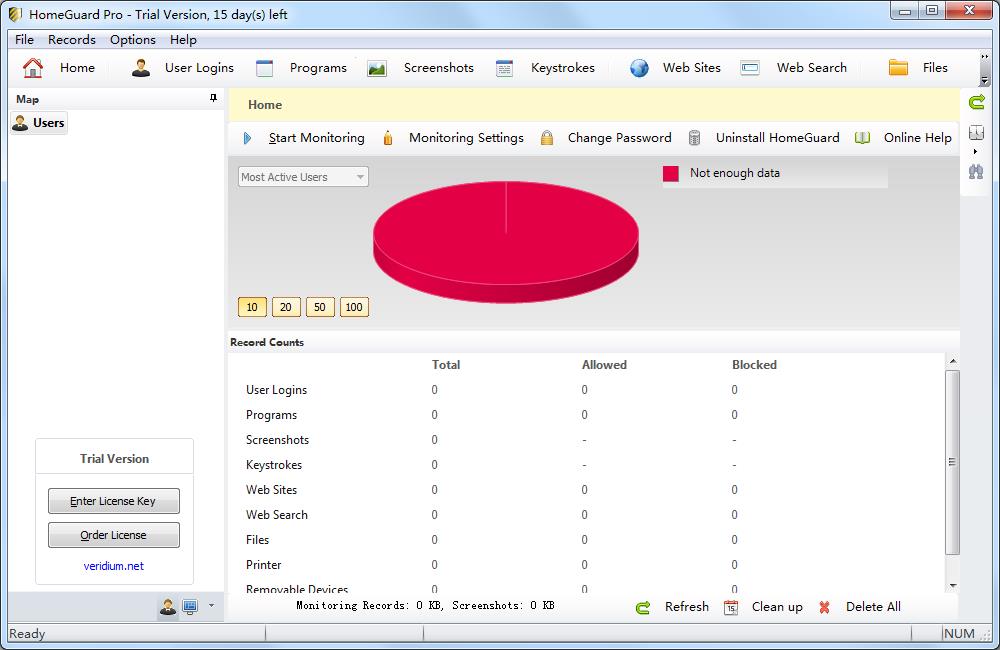Click the binoculars search icon
Viewport: 1000px width, 650px height.
pyautogui.click(x=976, y=171)
